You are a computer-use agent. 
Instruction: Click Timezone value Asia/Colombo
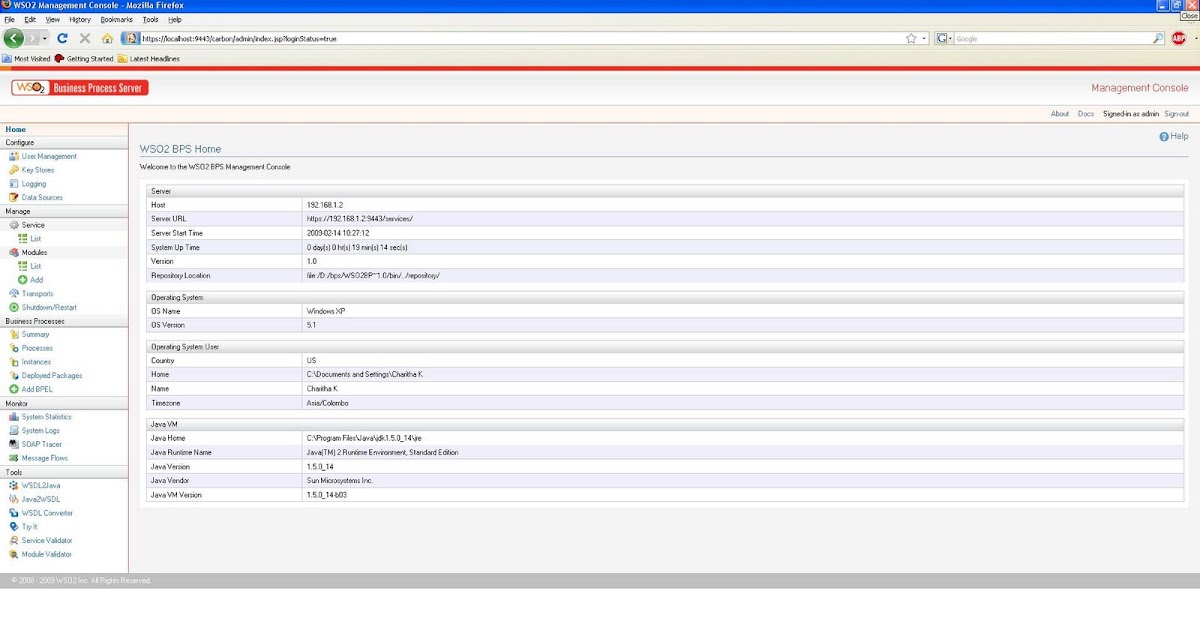pyautogui.click(x=328, y=402)
